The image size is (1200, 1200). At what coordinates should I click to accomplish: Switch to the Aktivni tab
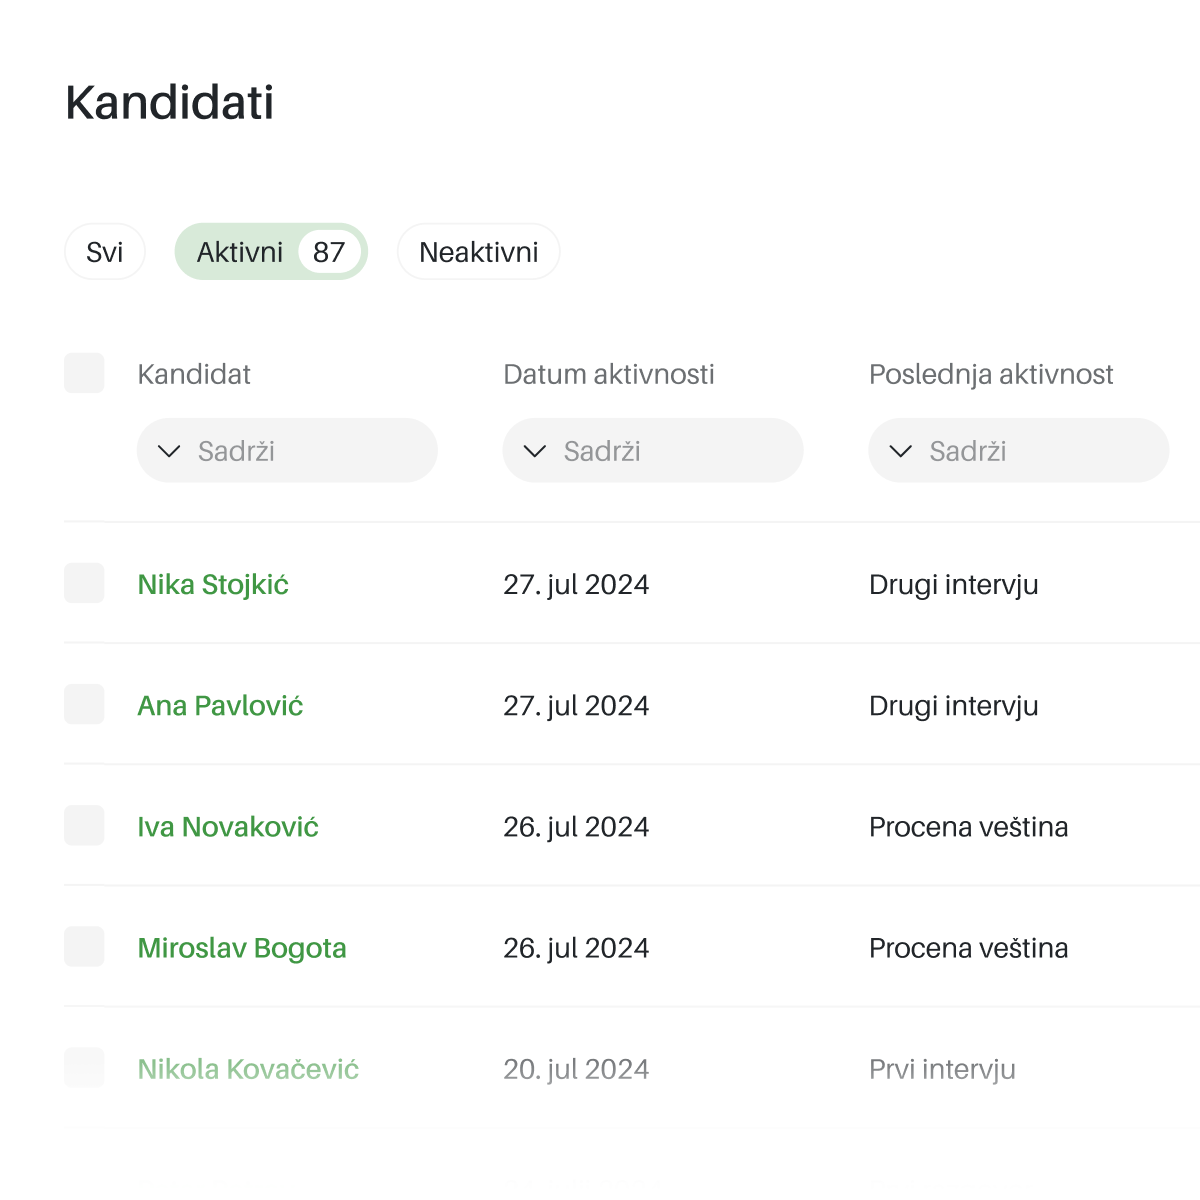pos(270,252)
